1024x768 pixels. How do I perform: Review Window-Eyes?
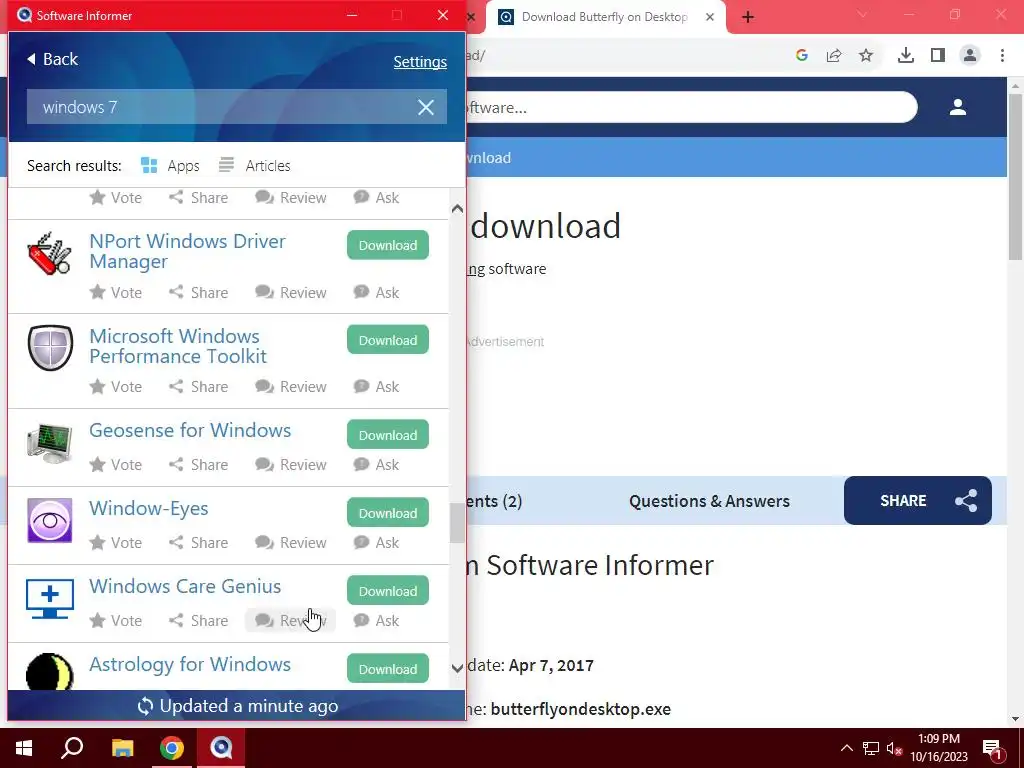pos(291,543)
